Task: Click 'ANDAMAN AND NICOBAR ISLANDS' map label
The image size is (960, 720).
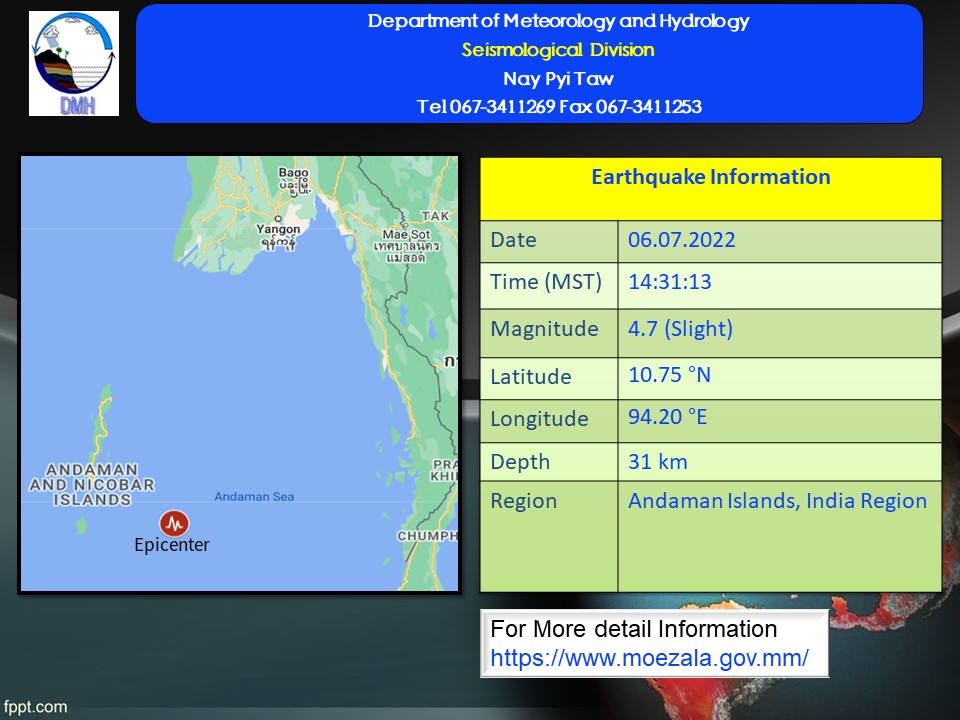Action: pyautogui.click(x=92, y=485)
